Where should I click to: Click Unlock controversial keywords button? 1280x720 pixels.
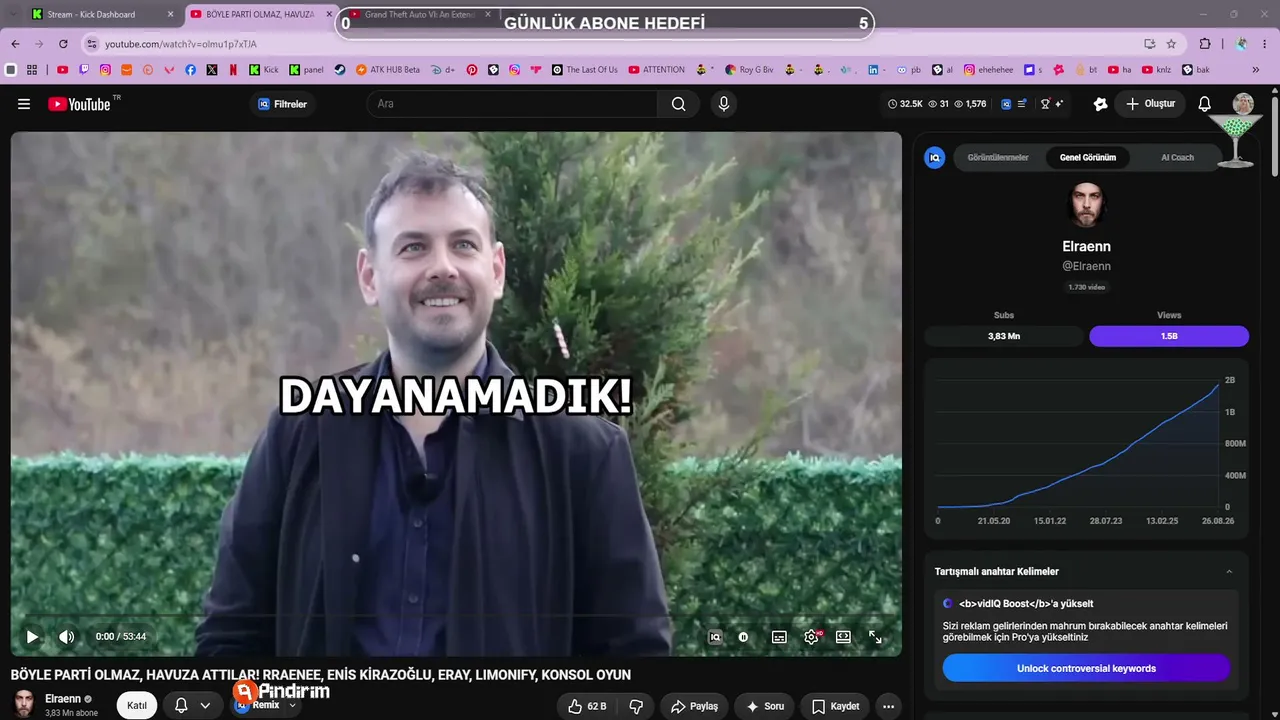[1086, 668]
